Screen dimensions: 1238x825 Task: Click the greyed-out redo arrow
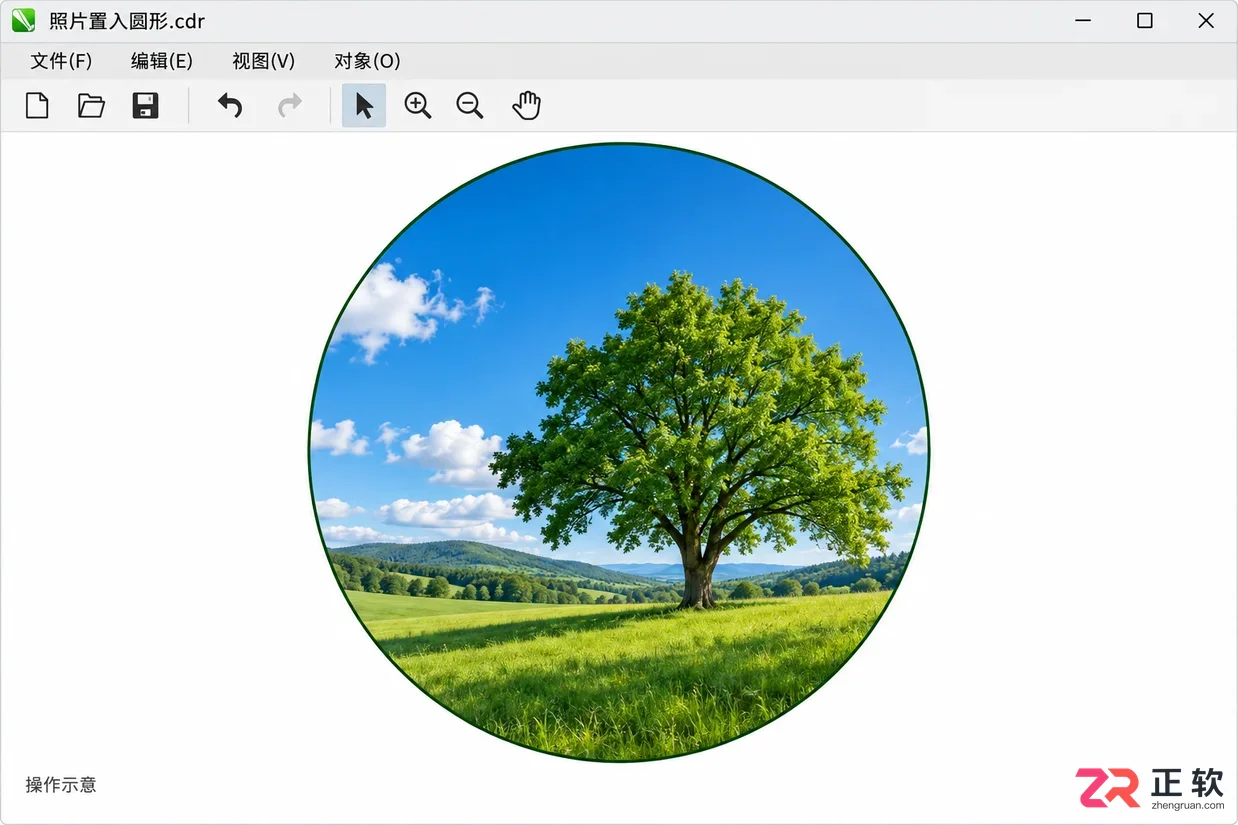coord(290,105)
